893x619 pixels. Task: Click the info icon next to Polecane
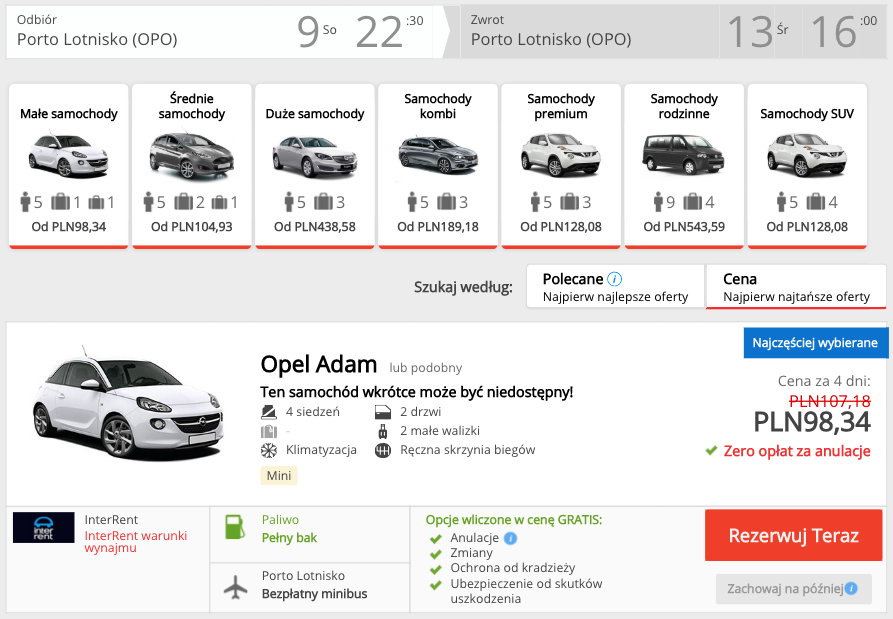[615, 279]
